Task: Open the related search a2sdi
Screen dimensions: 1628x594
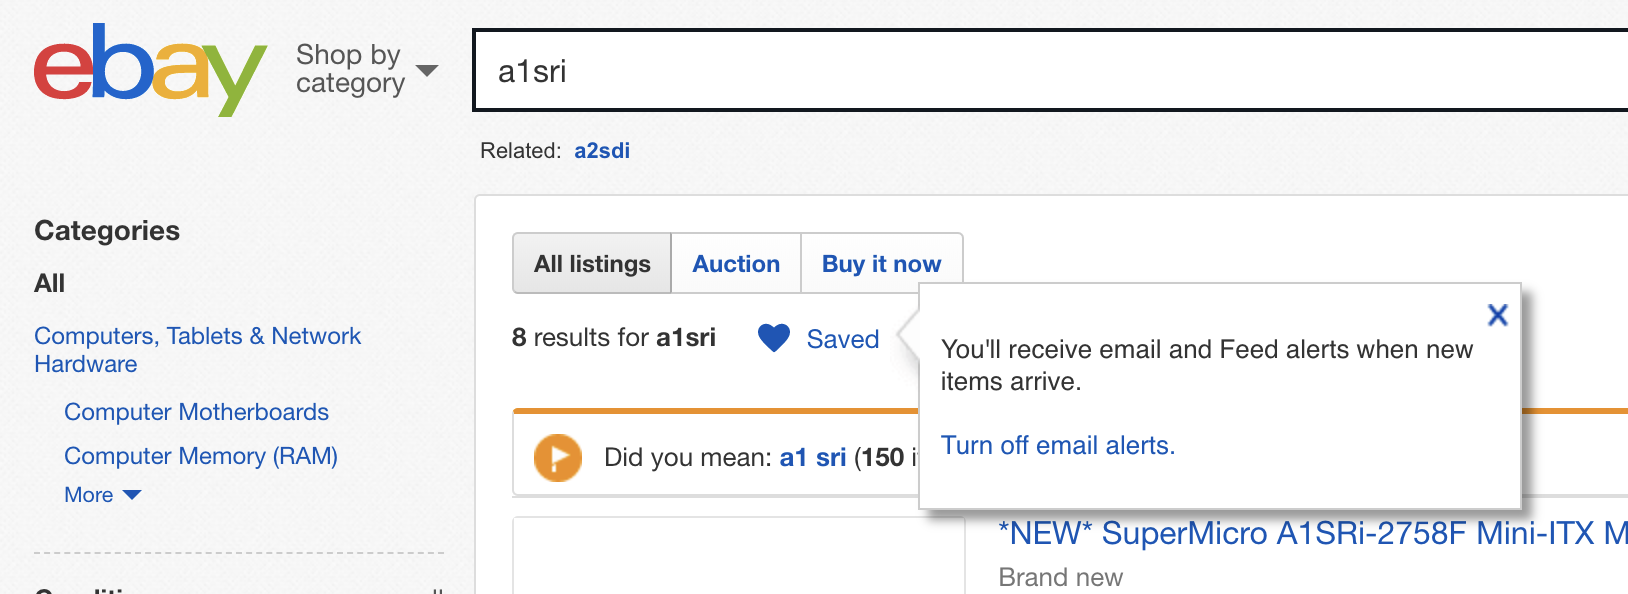Action: [602, 151]
